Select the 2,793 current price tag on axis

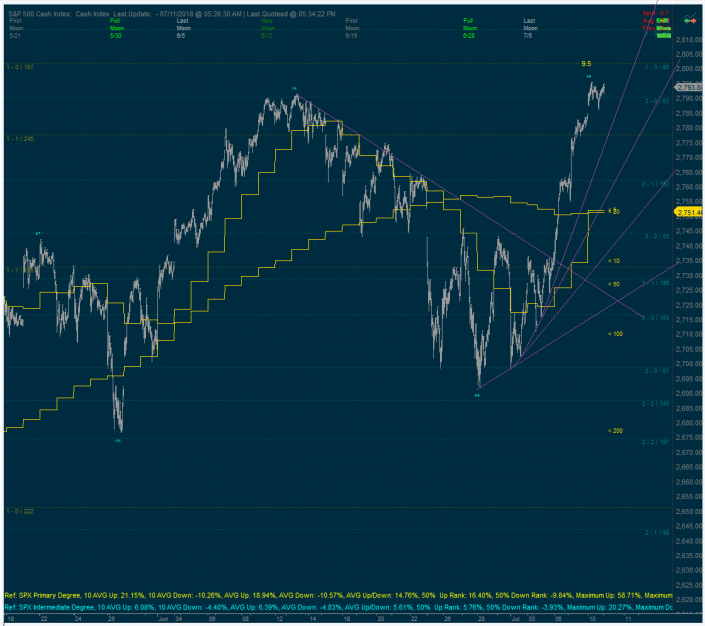coord(689,87)
